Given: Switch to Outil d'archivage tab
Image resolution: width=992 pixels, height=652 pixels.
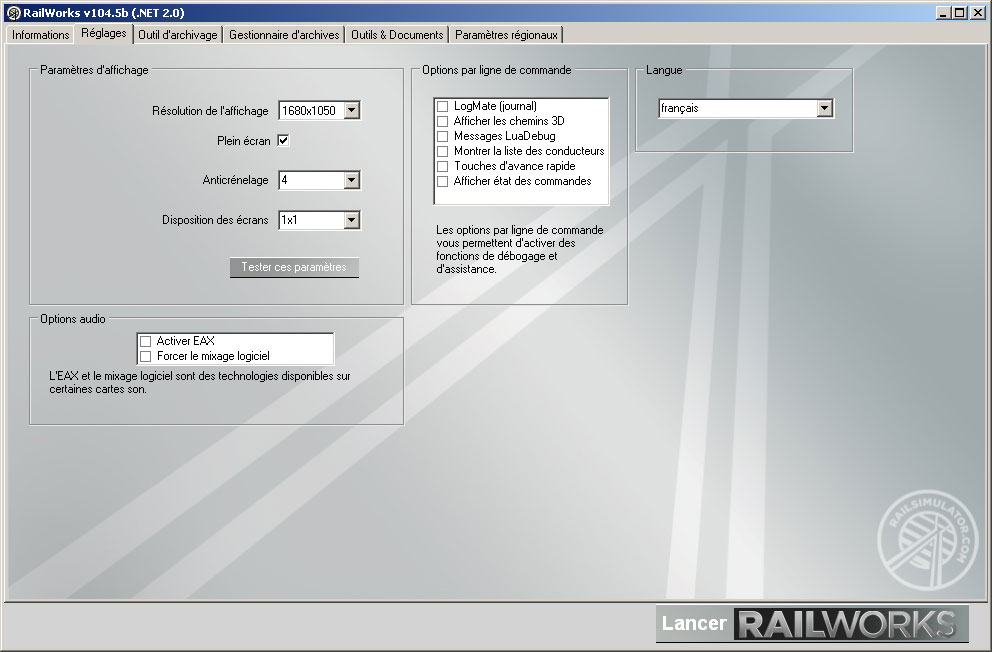Looking at the screenshot, I should click(x=178, y=35).
